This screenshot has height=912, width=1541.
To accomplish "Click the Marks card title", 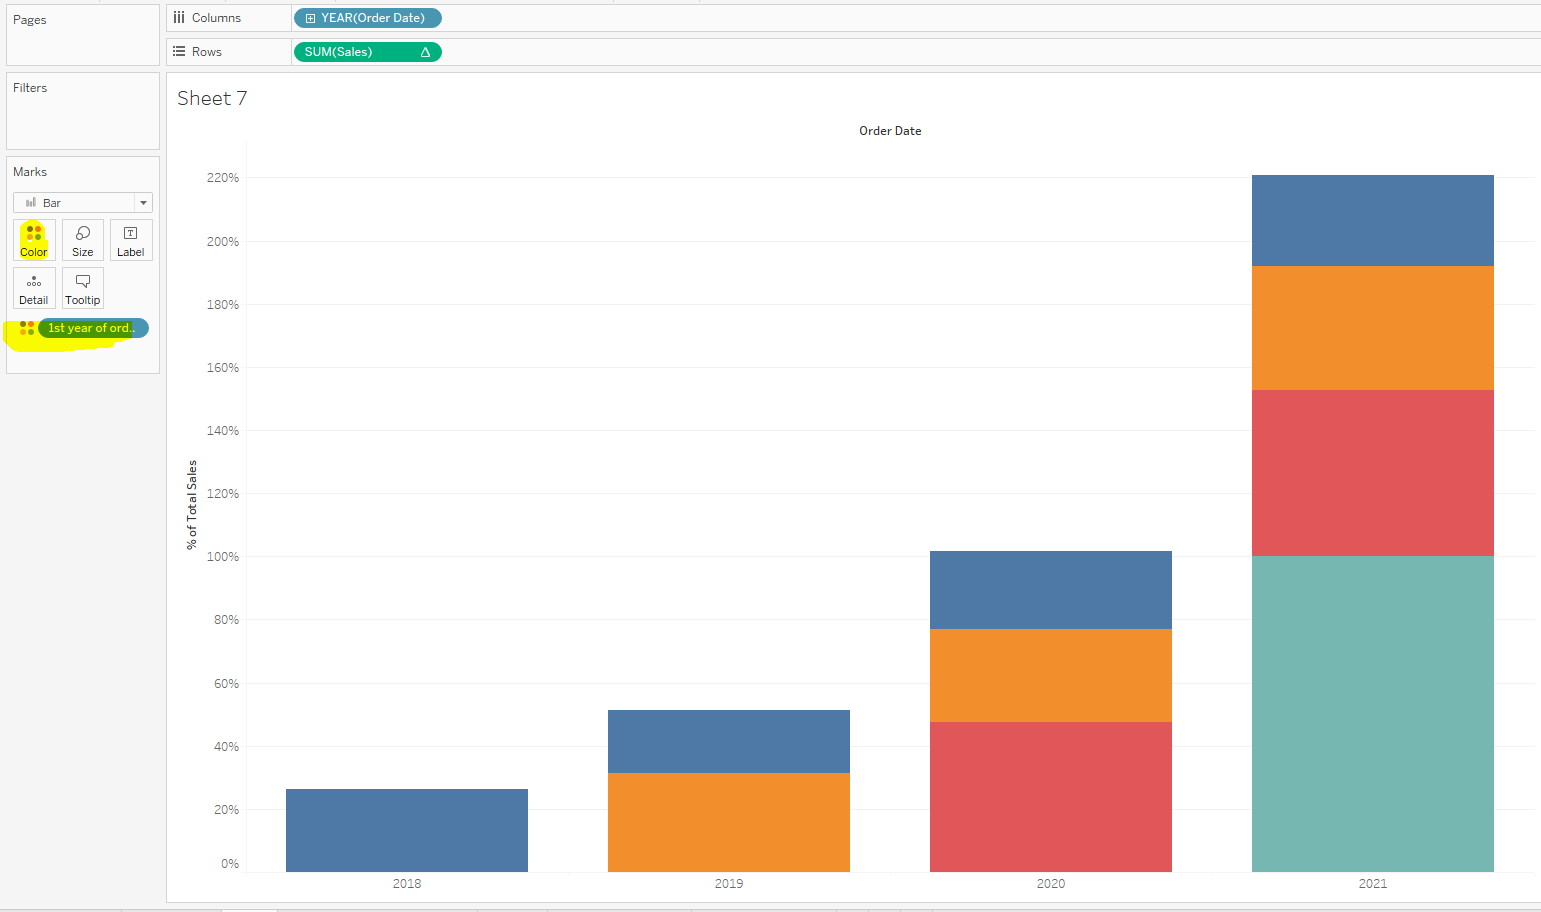I will [30, 172].
